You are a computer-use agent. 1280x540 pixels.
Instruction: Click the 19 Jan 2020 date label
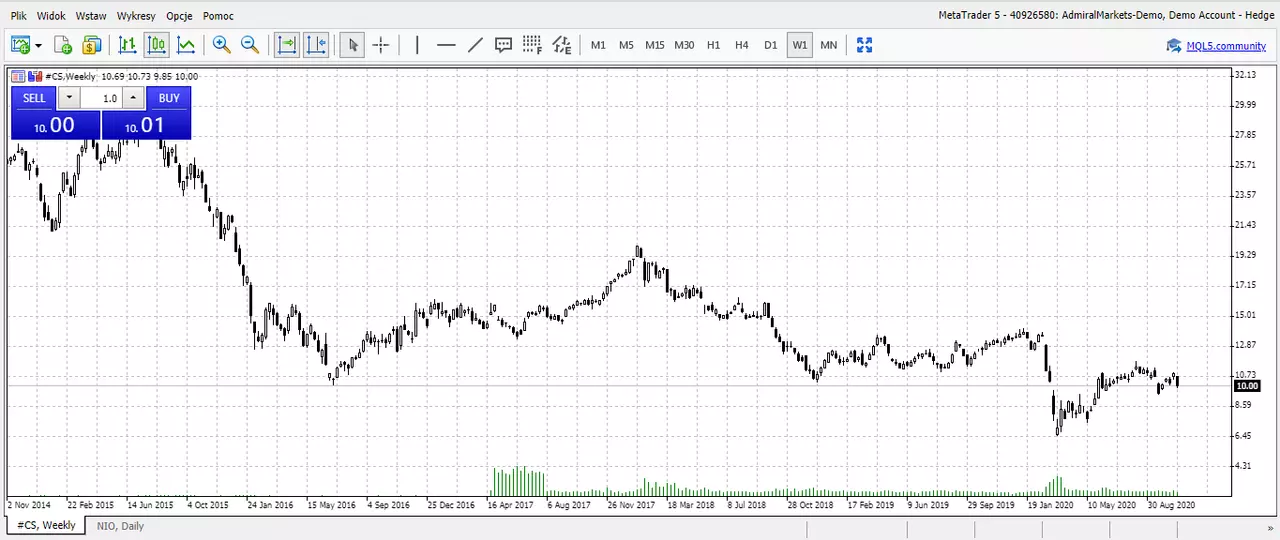pos(1049,505)
